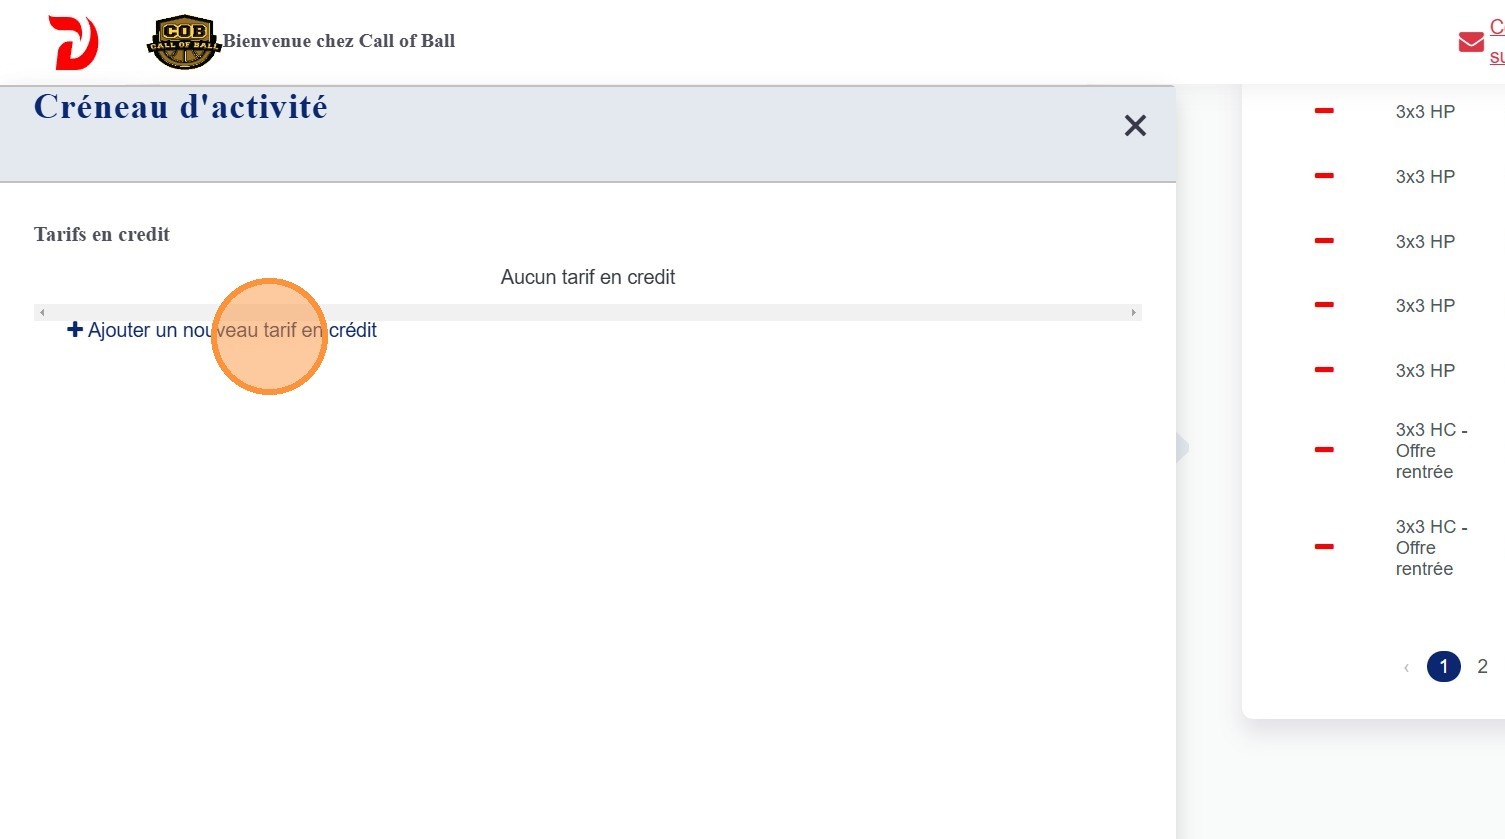
Task: Open messages via the red envelope icon
Action: point(1470,42)
